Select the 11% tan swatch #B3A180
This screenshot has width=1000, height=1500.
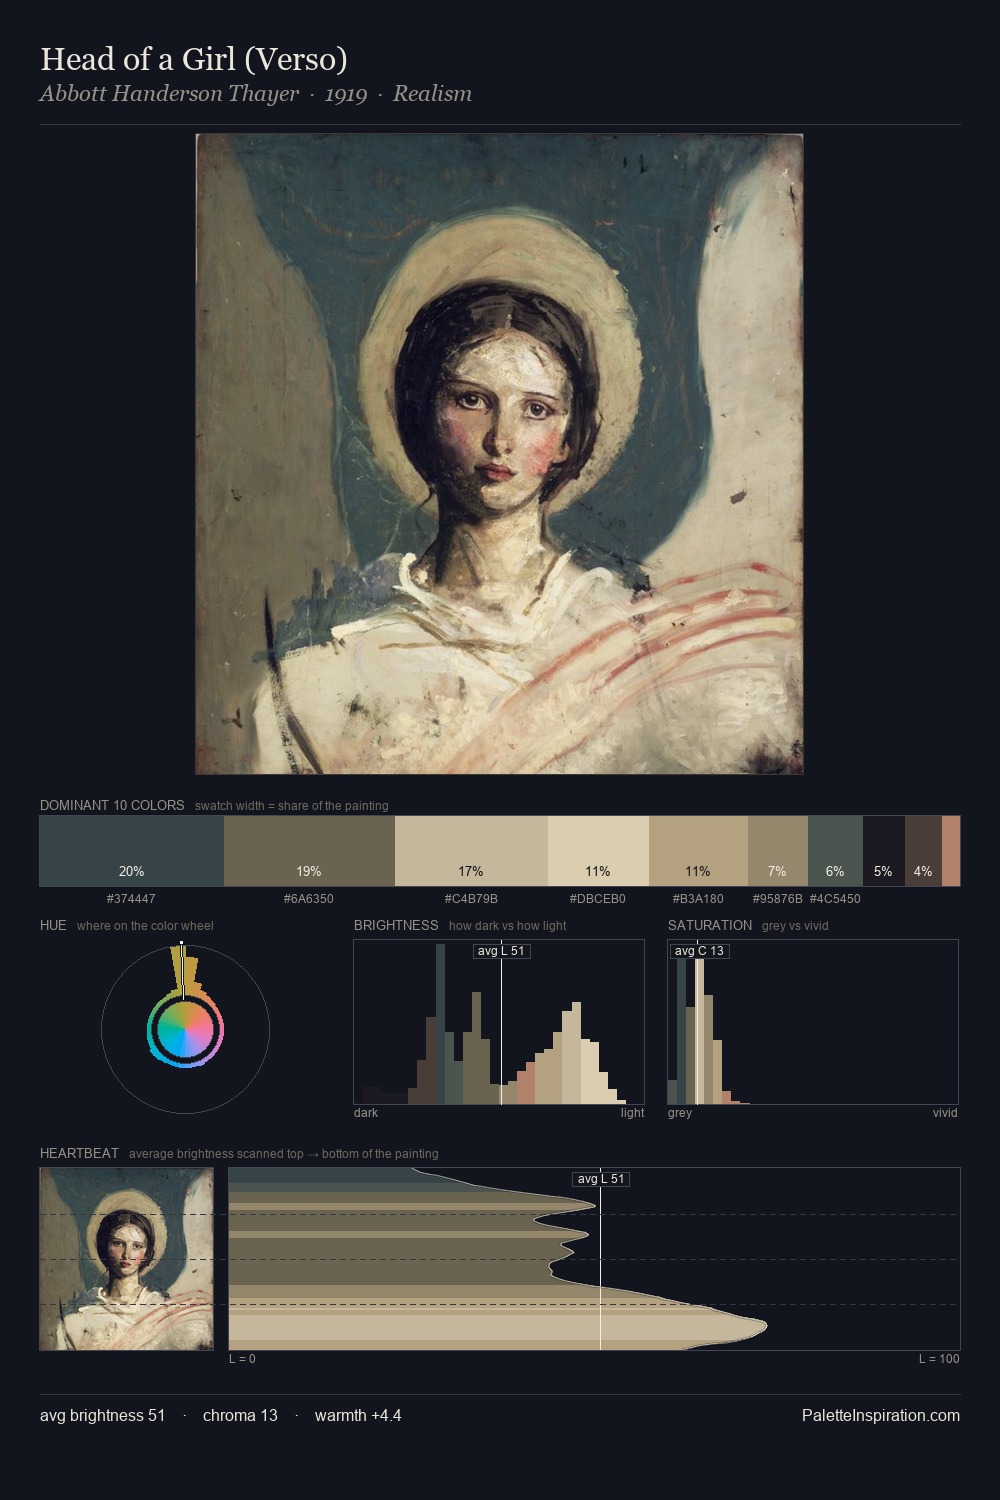point(698,851)
